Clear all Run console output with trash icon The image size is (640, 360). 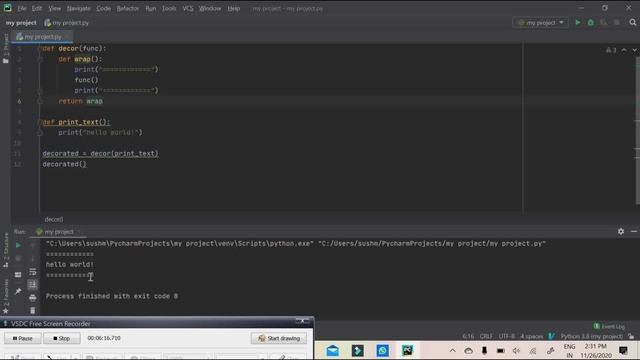point(33,311)
